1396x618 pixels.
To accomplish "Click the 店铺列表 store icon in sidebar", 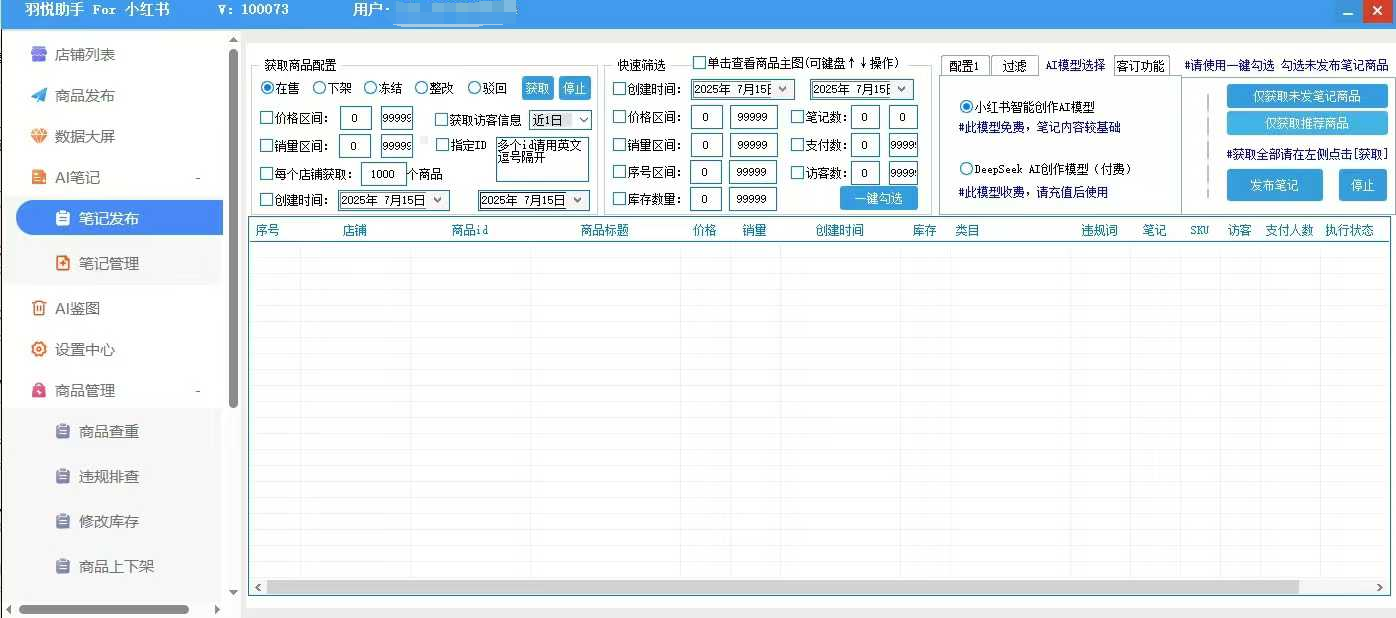I will (x=39, y=55).
